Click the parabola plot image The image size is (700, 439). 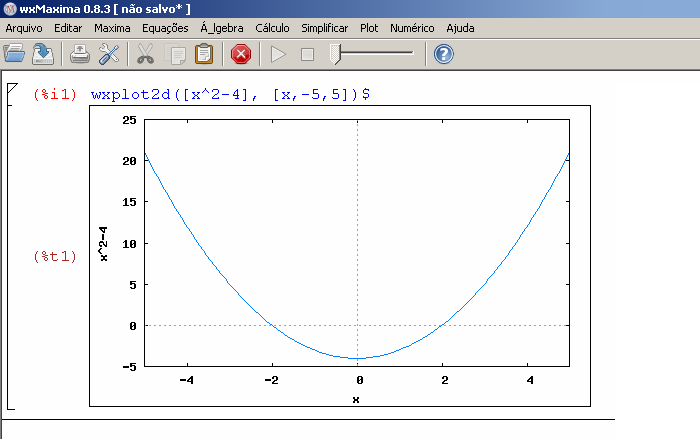[x=340, y=256]
